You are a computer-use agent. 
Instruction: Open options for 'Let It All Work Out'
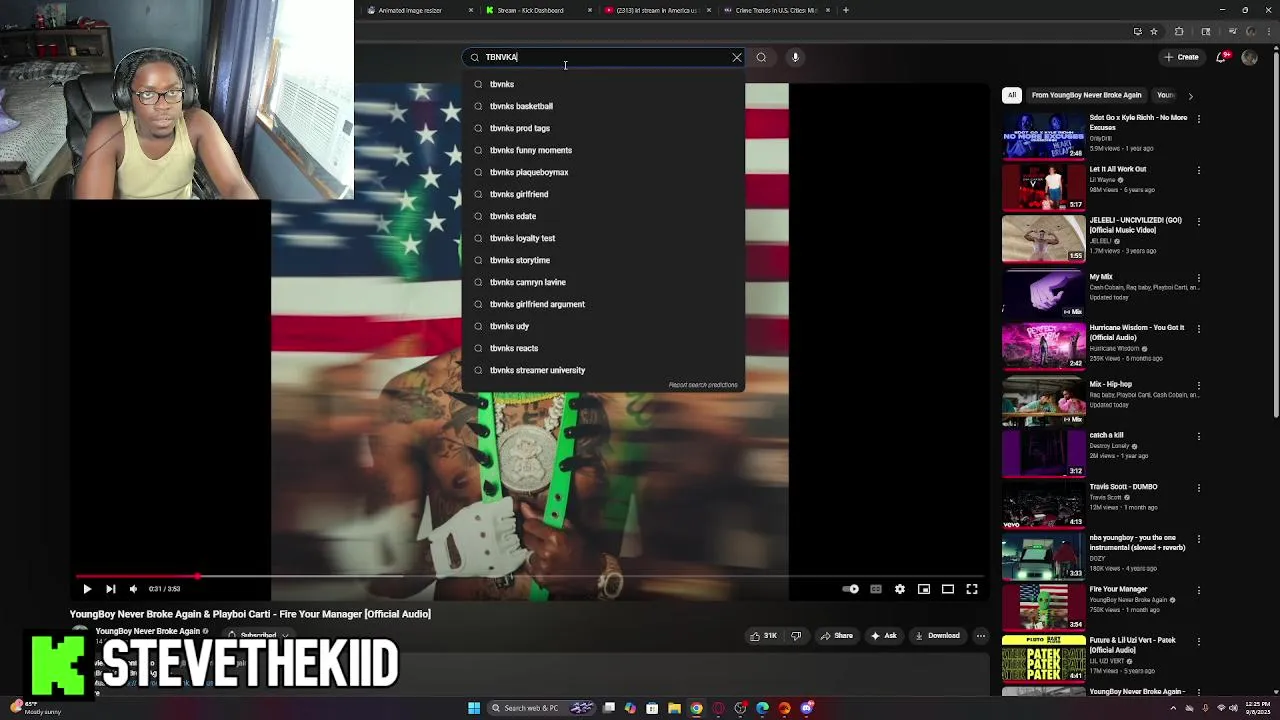(x=1199, y=170)
